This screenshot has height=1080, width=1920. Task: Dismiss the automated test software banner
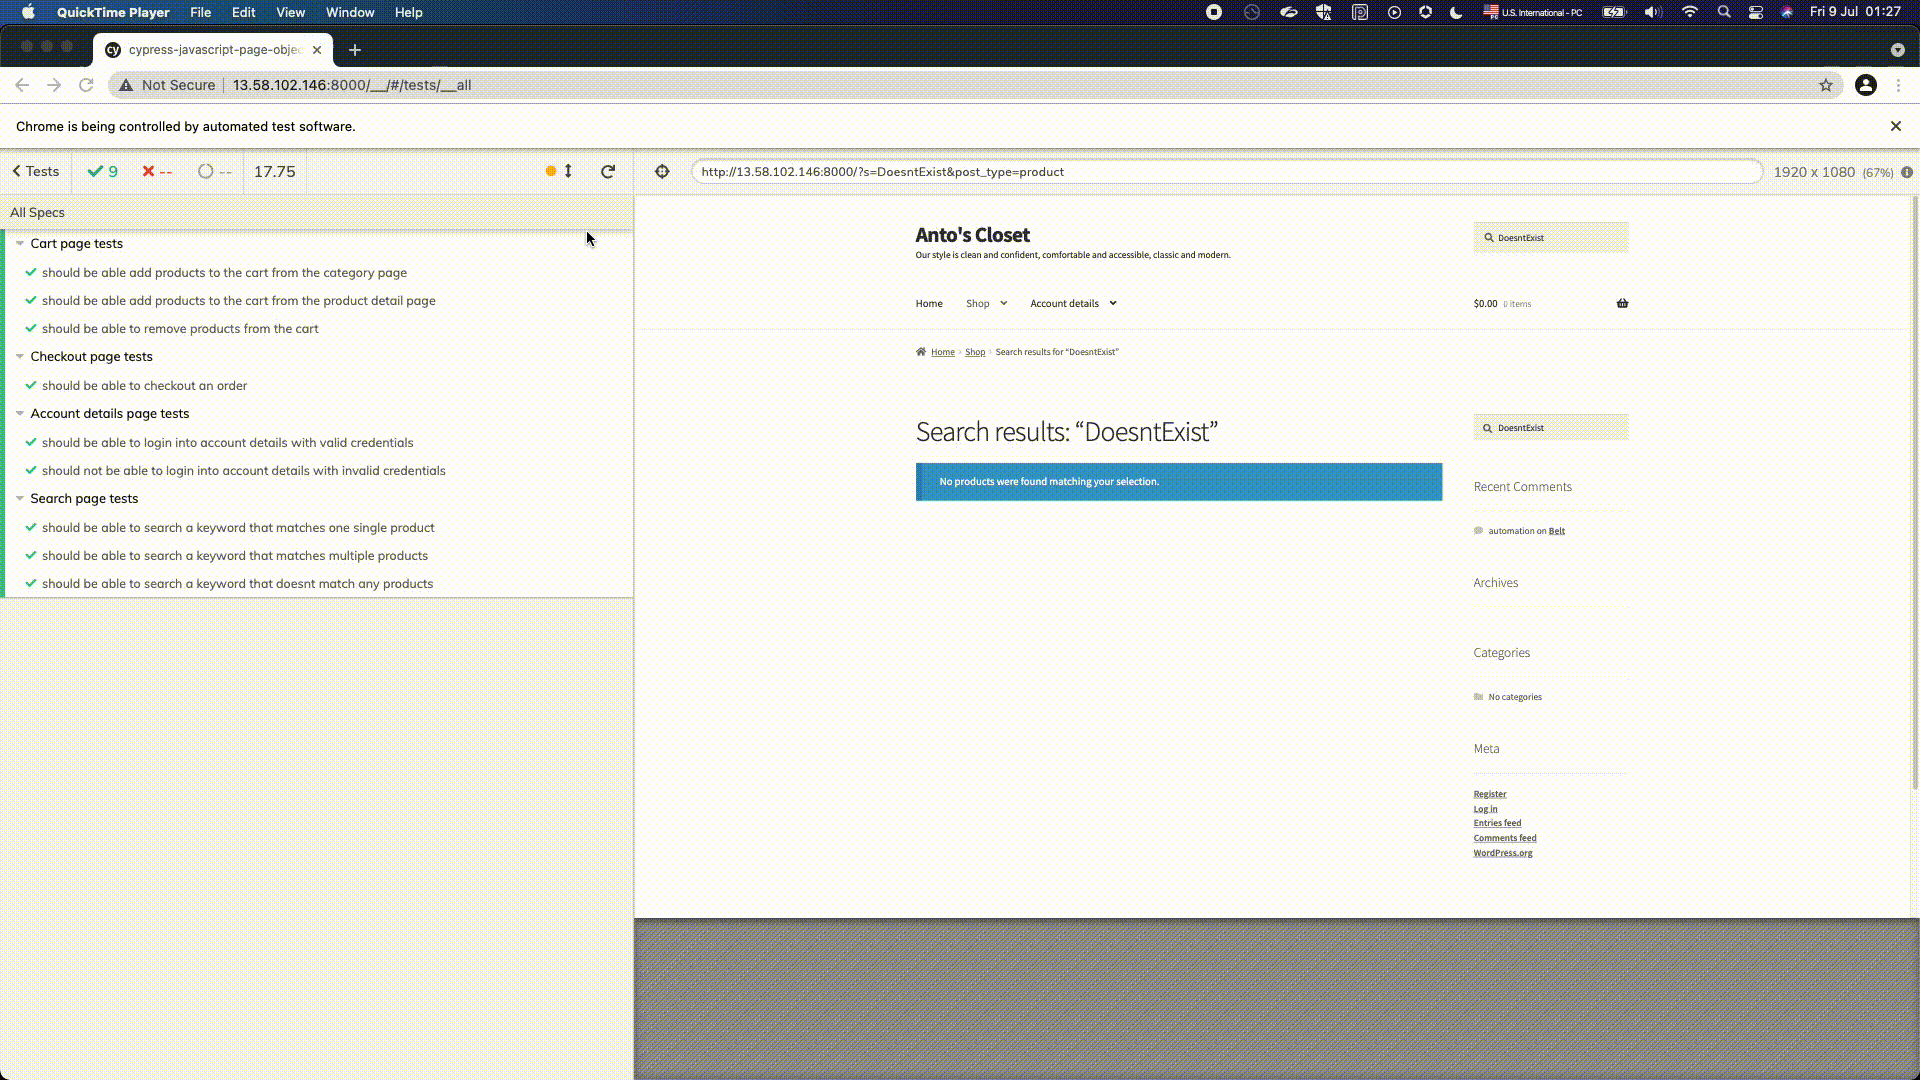click(1895, 126)
